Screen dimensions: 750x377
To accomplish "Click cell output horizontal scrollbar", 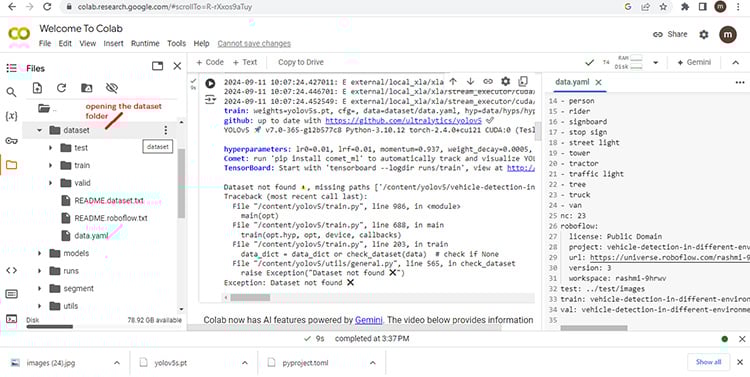I will 250,298.
